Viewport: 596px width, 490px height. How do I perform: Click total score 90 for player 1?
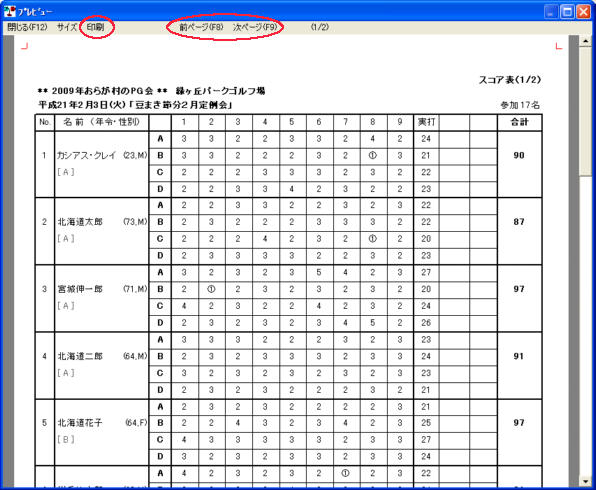pyautogui.click(x=519, y=155)
